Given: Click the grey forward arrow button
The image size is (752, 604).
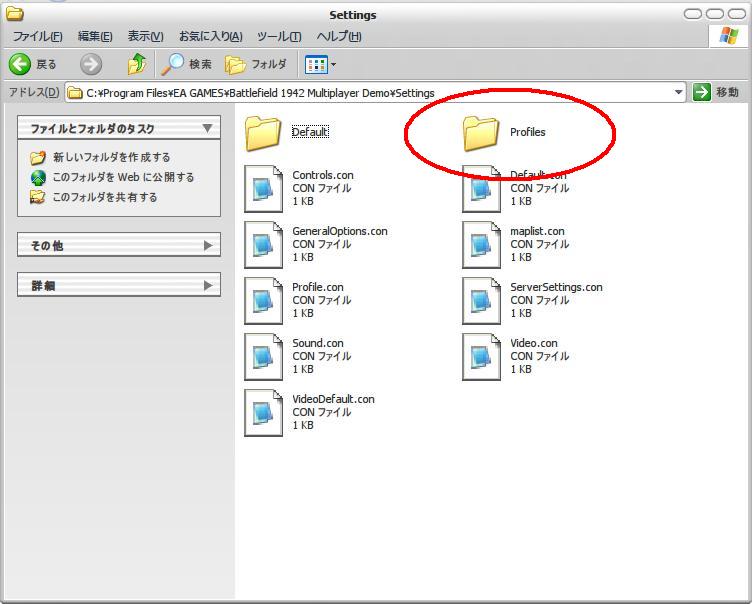Looking at the screenshot, I should pos(91,64).
